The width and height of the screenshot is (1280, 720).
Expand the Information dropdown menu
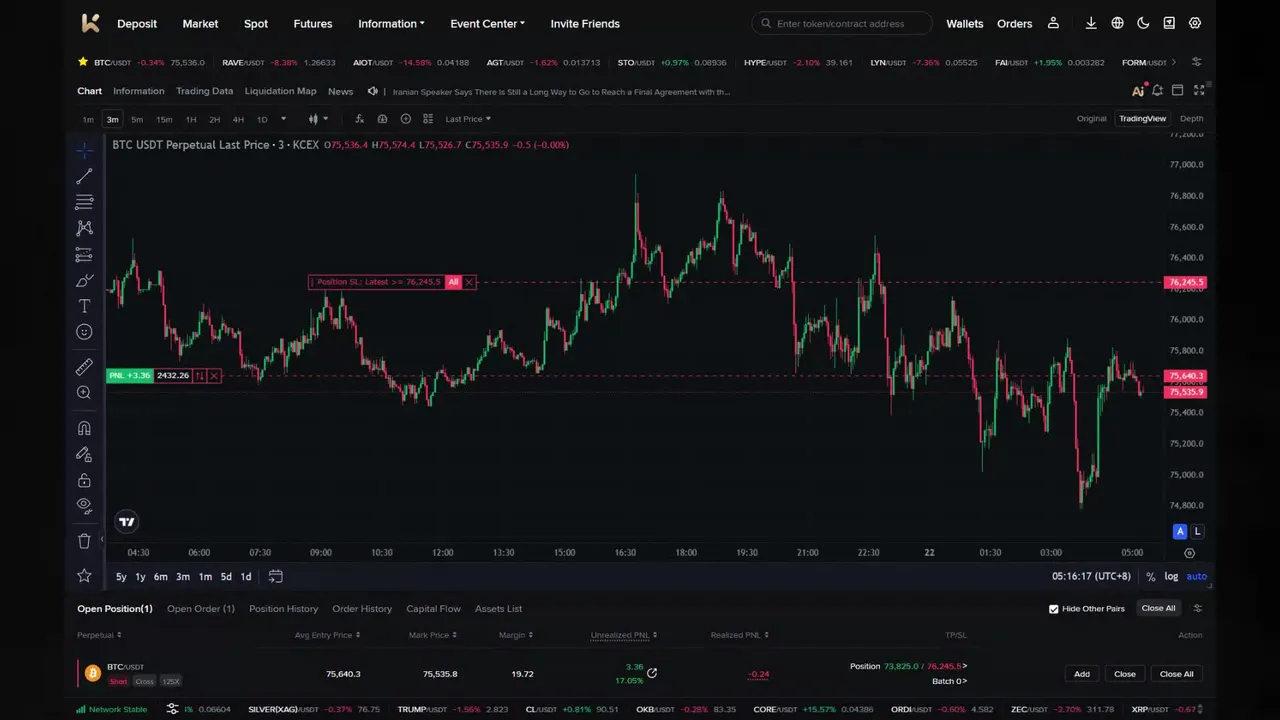[391, 23]
